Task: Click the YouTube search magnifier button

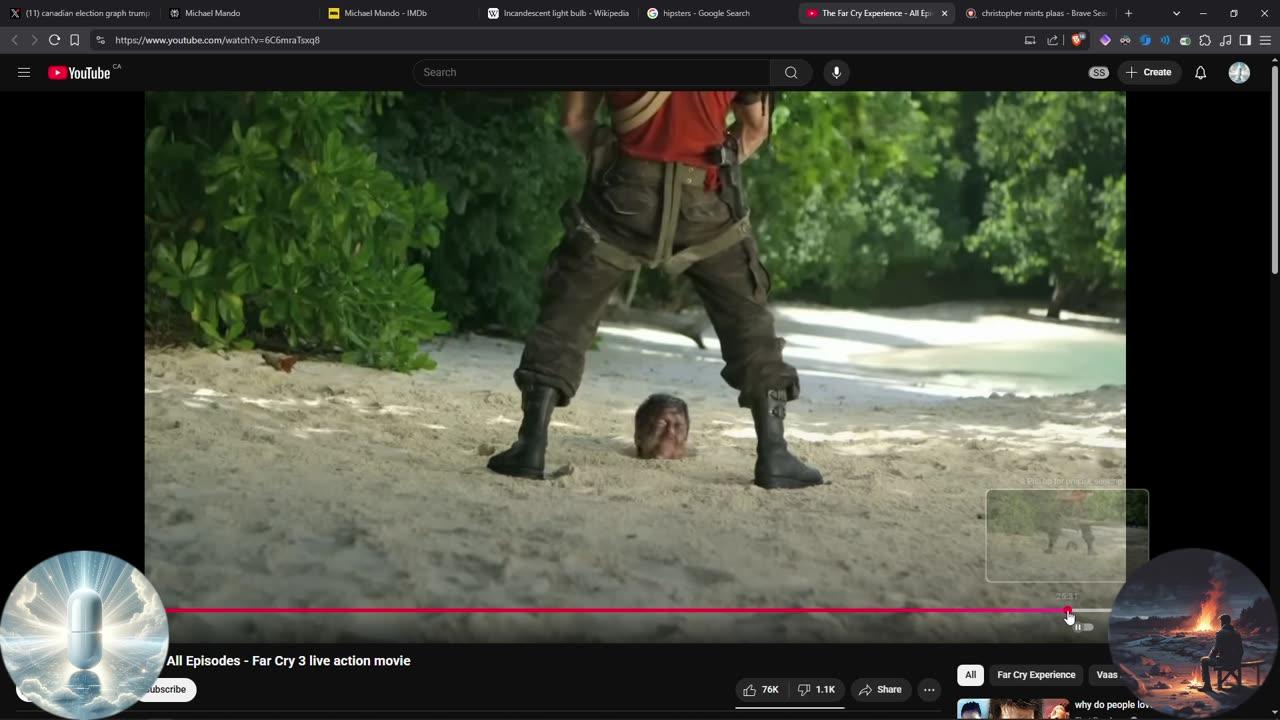Action: point(791,72)
